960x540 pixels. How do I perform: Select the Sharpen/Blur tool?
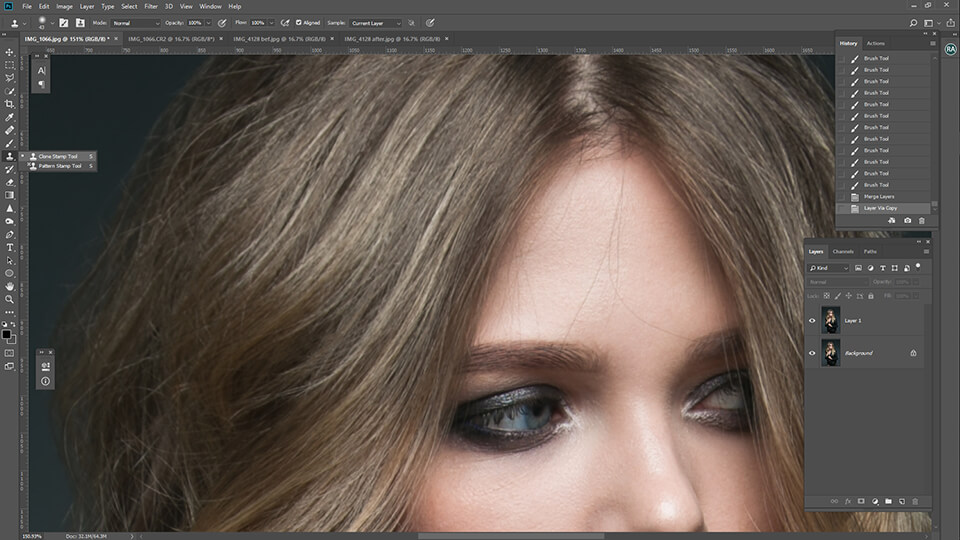pos(9,209)
